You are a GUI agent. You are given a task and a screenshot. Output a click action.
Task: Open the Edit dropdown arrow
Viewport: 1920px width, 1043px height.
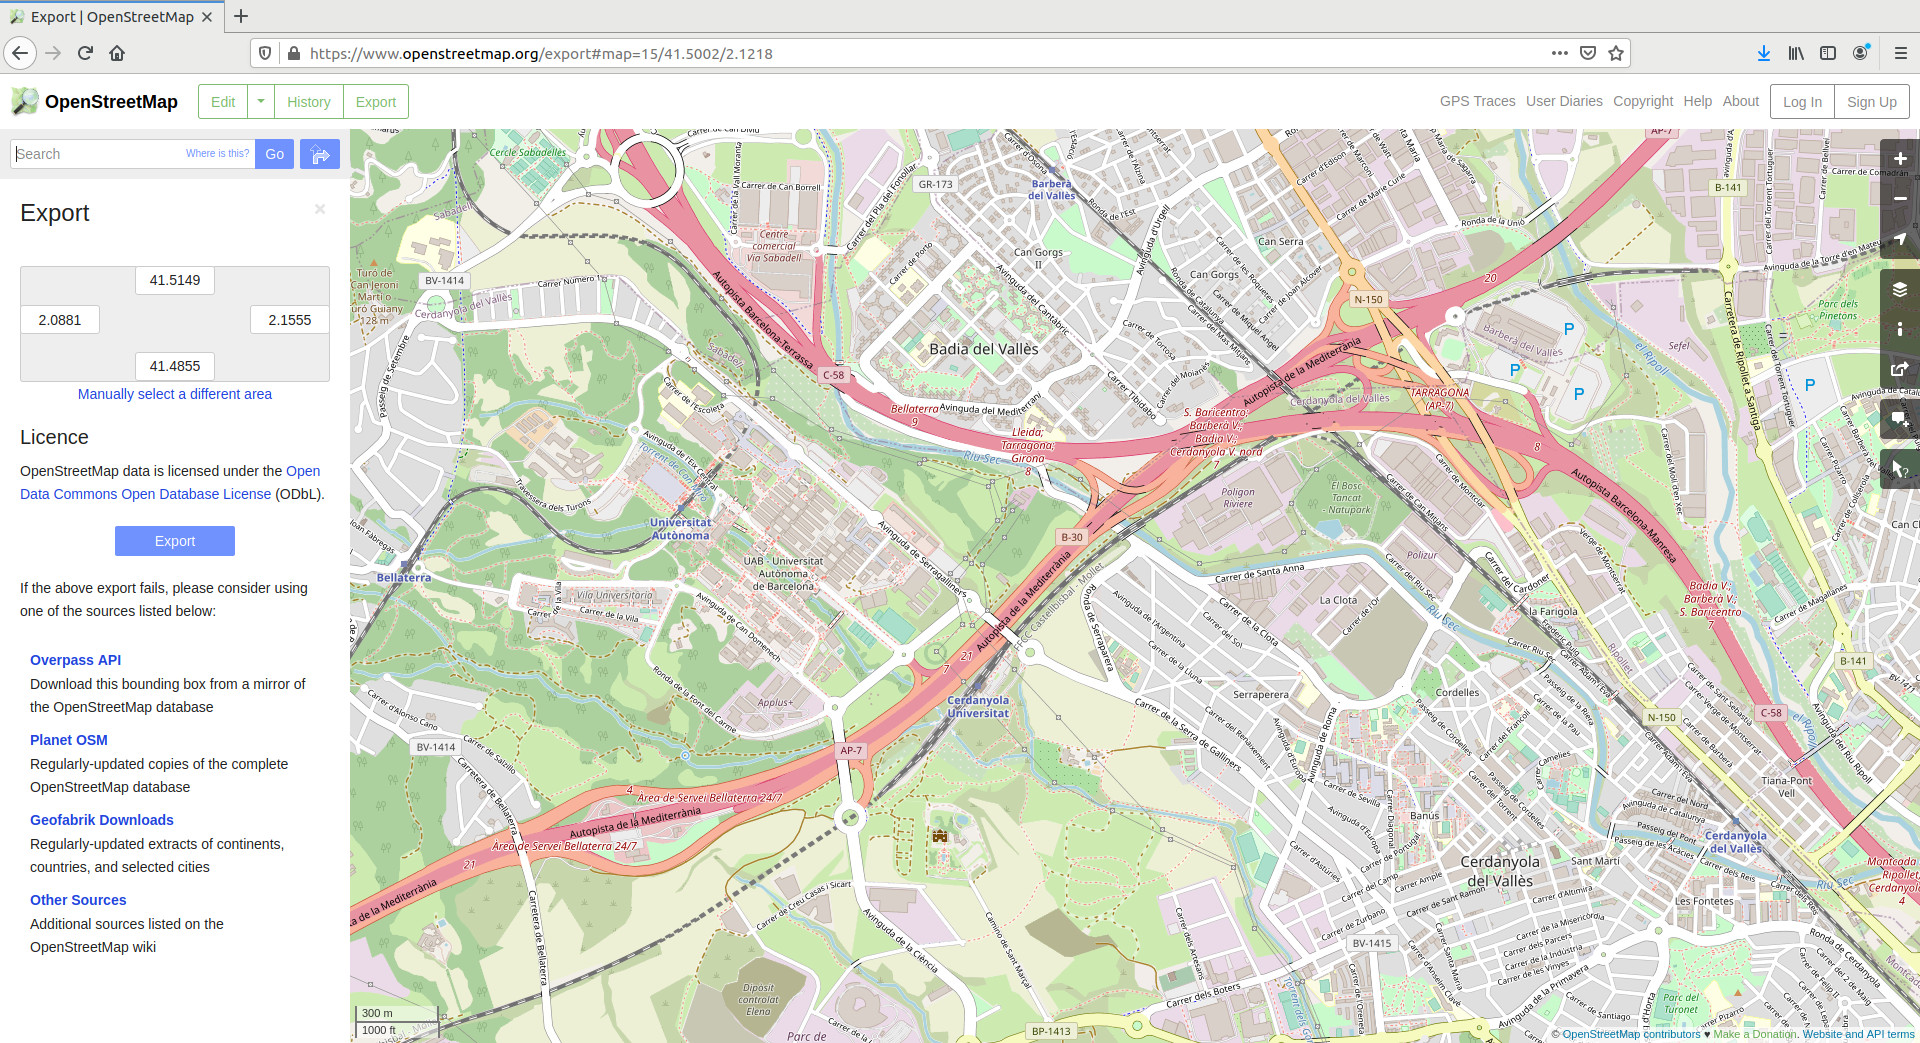coord(260,101)
